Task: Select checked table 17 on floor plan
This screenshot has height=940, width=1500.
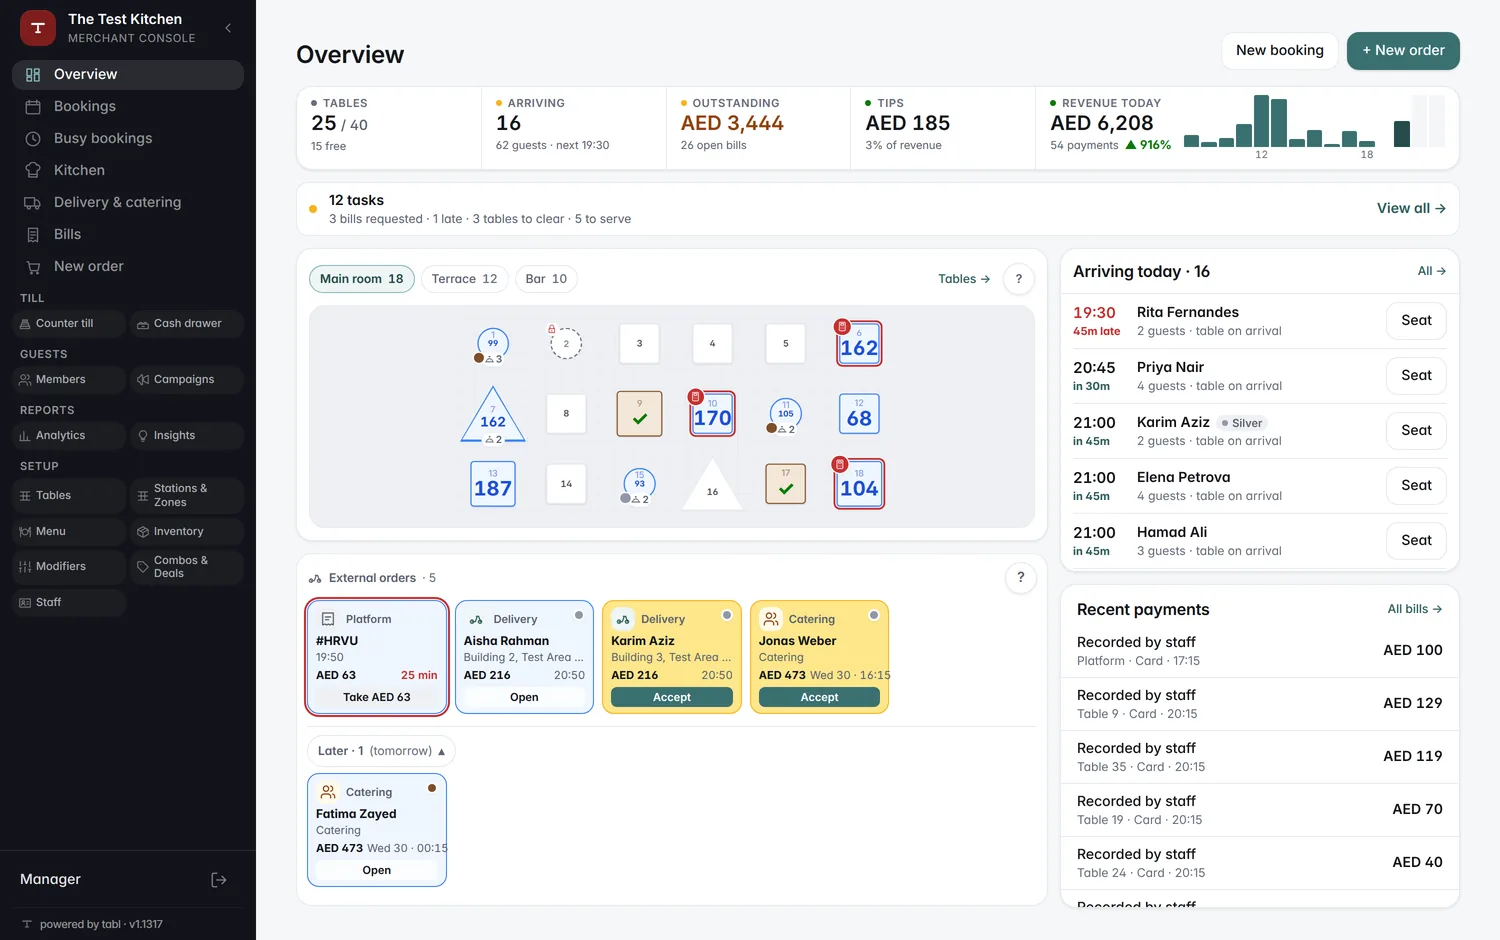Action: coord(786,484)
